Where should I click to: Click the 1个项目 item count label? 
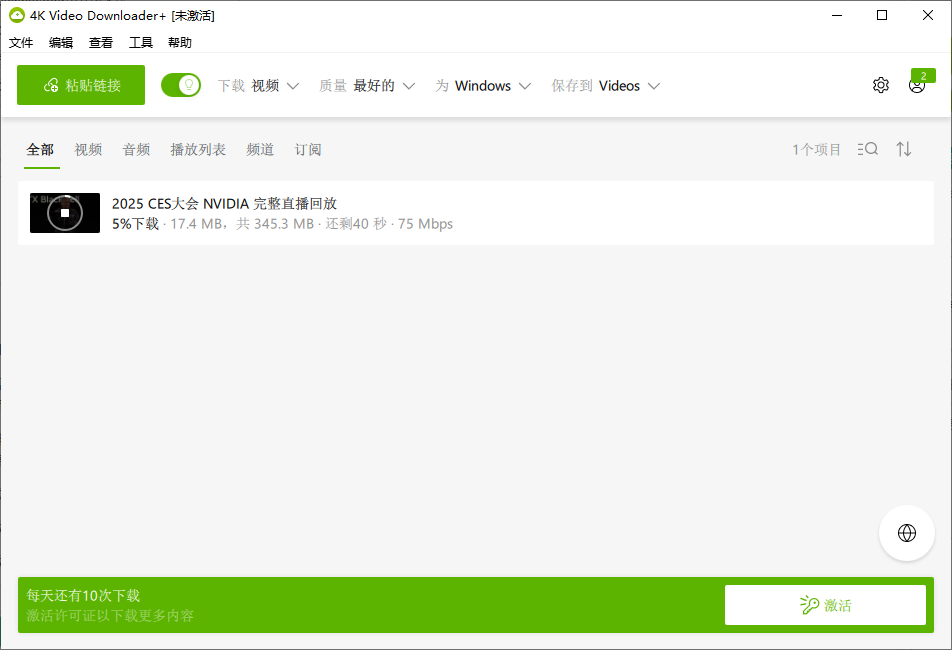(817, 149)
